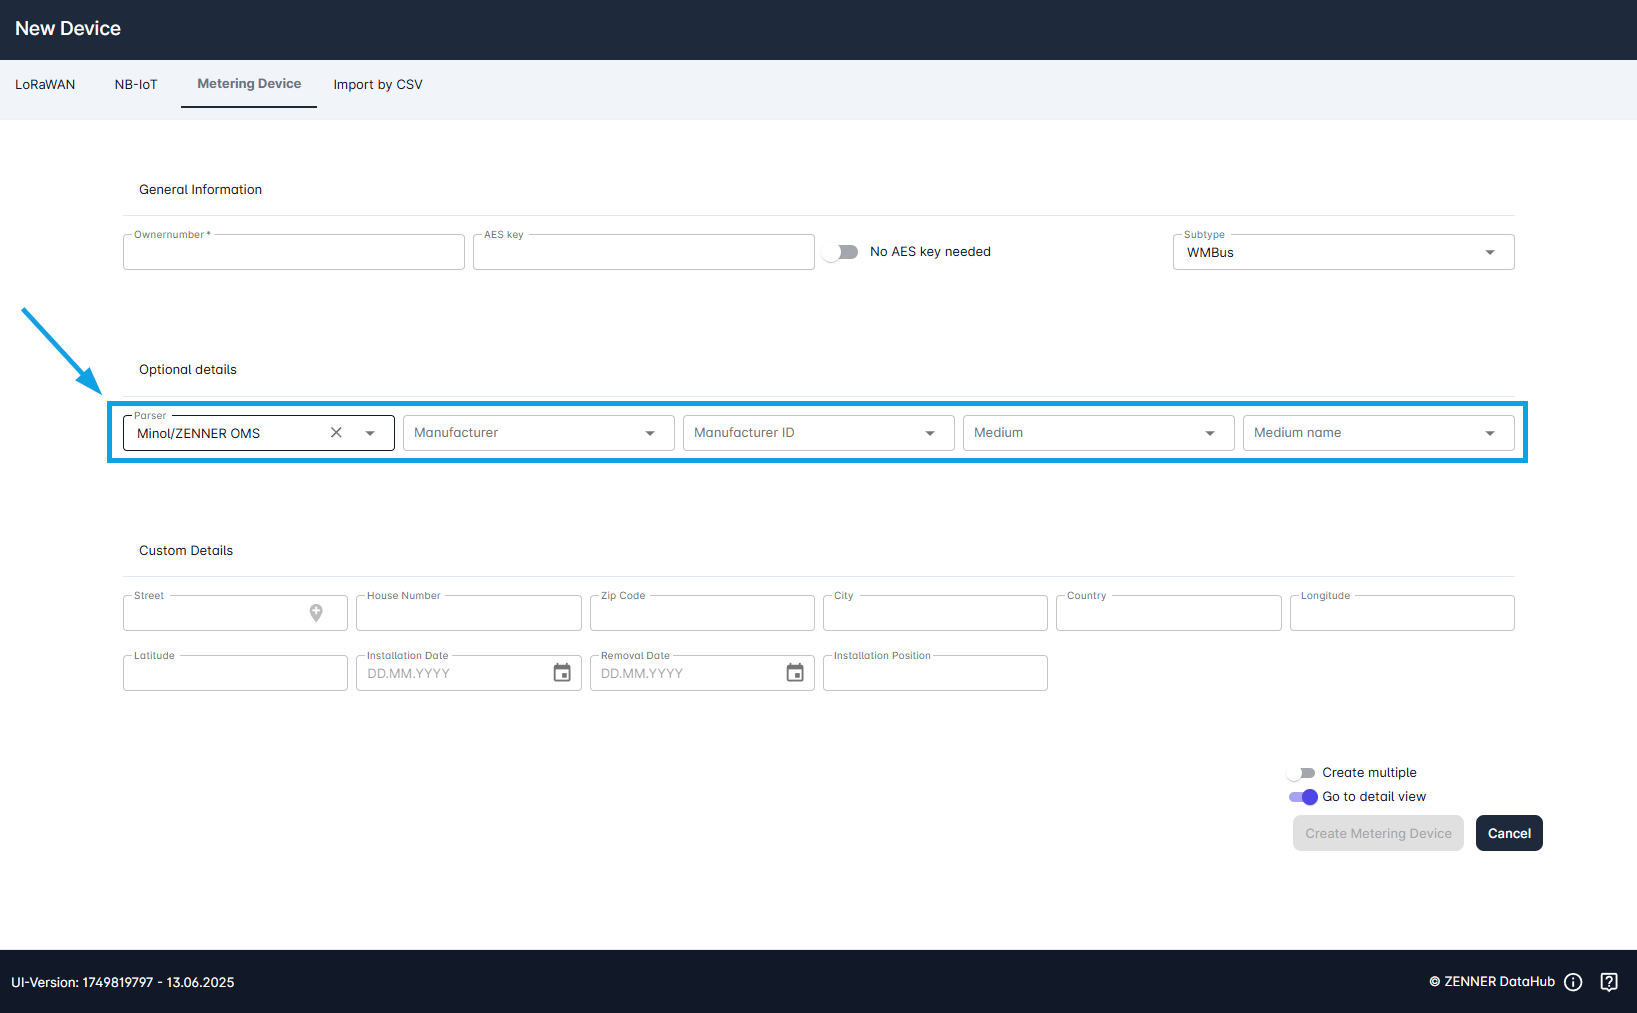Viewport: 1637px width, 1013px height.
Task: Disable the Go to detail view toggle
Action: 1304,797
